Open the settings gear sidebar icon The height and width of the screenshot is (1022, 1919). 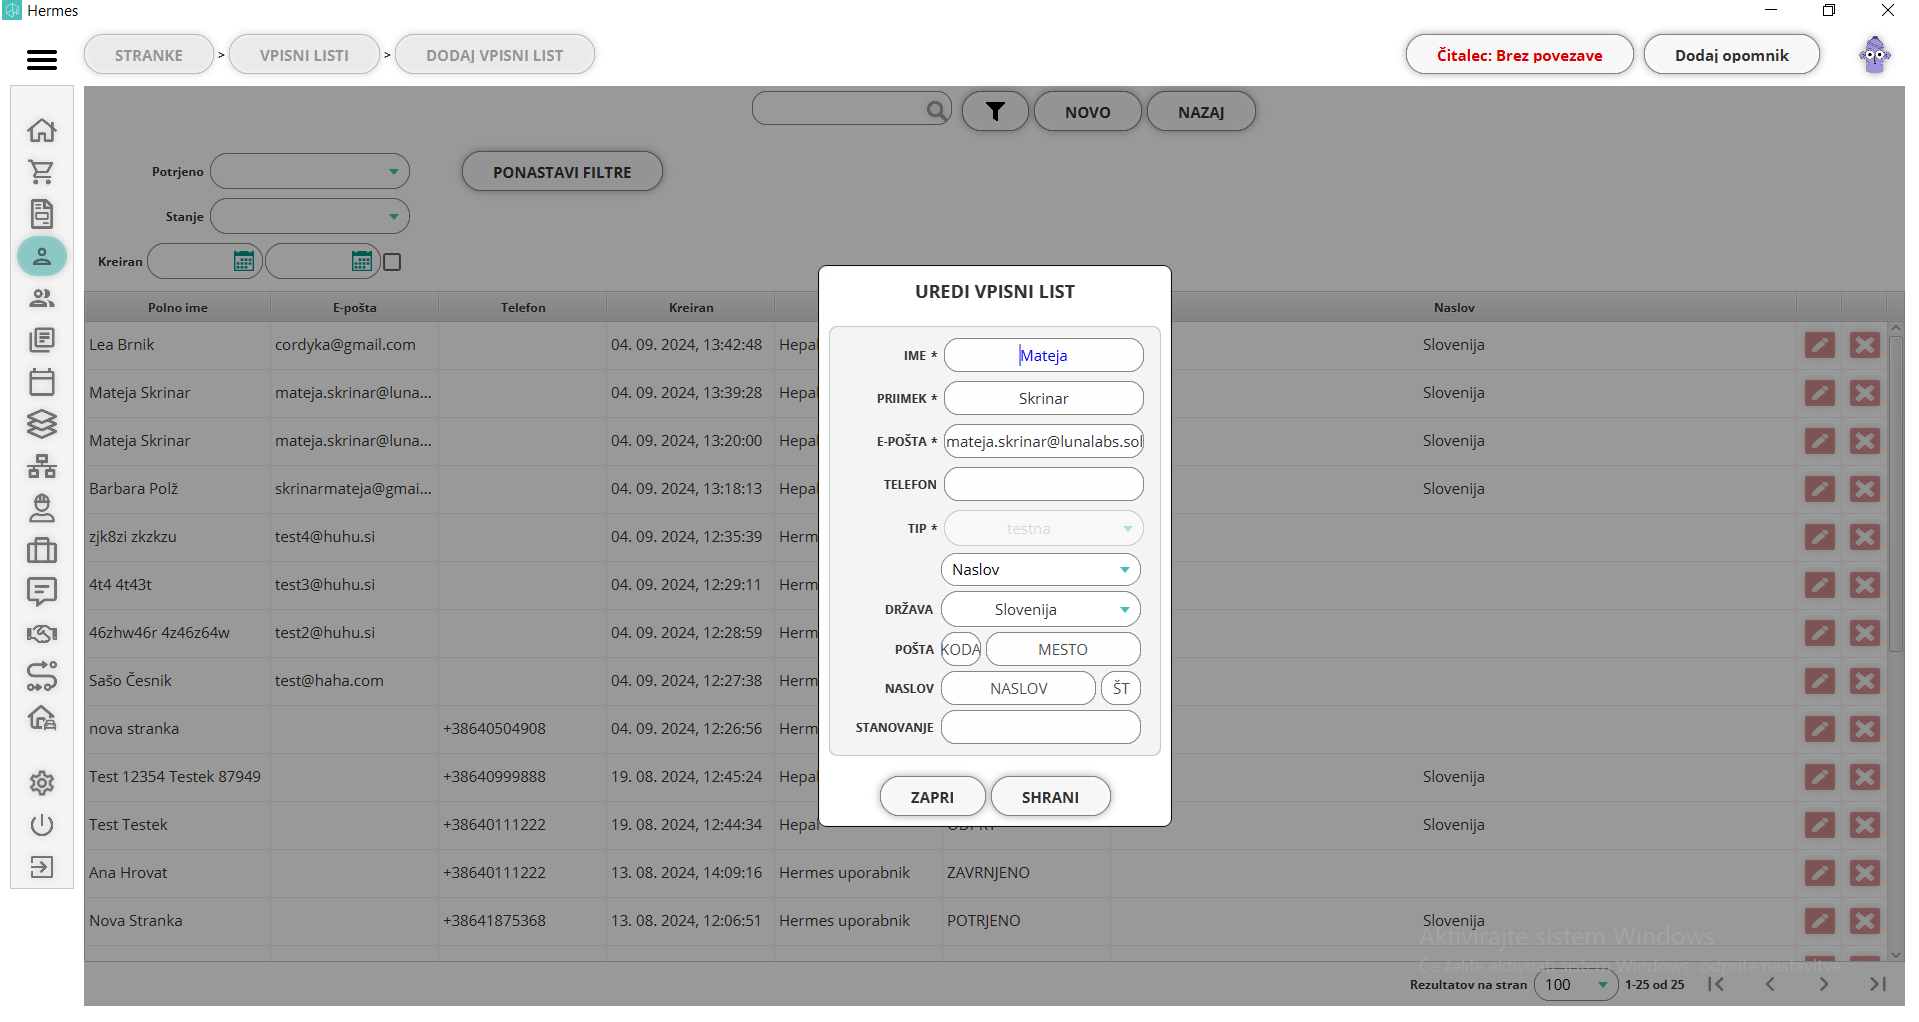tap(42, 783)
